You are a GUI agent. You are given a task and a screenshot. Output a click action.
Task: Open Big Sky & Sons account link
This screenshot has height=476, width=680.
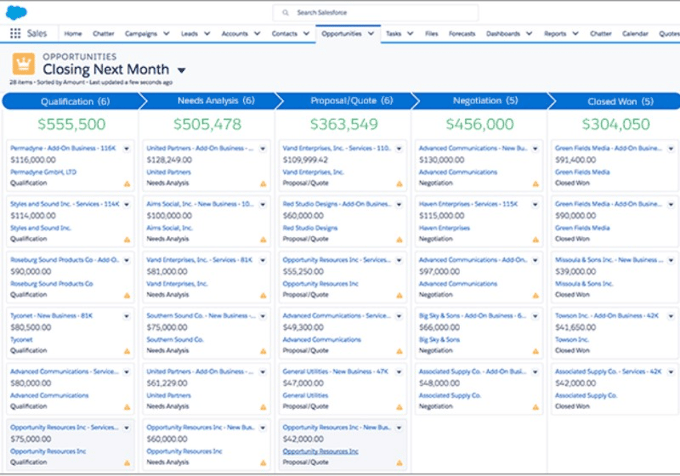click(x=439, y=340)
